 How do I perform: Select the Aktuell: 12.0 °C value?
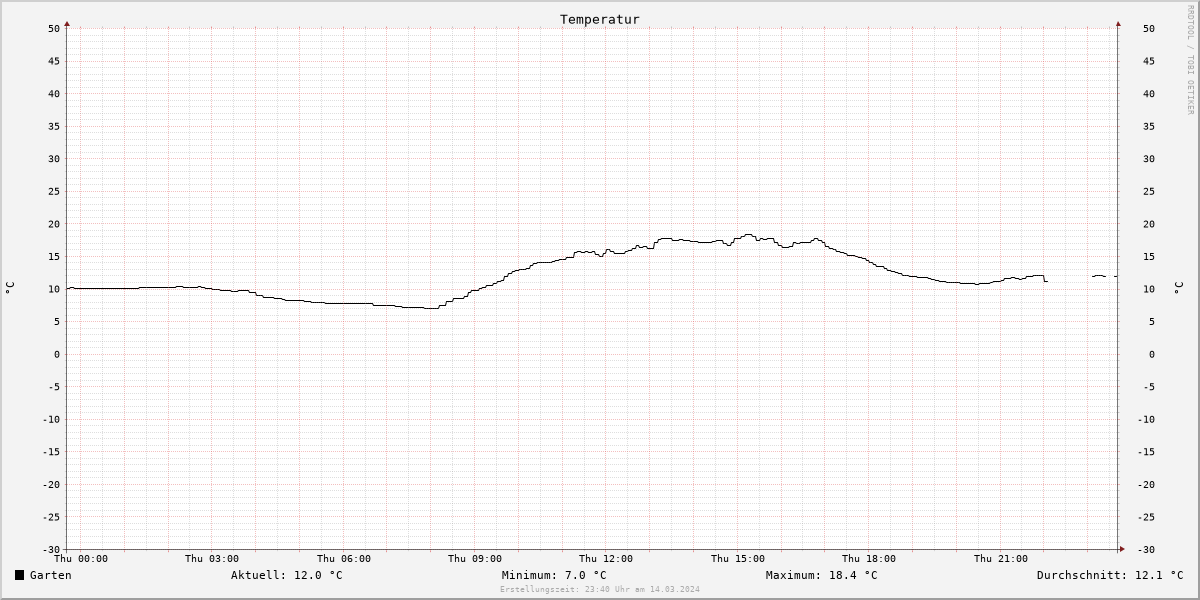286,575
